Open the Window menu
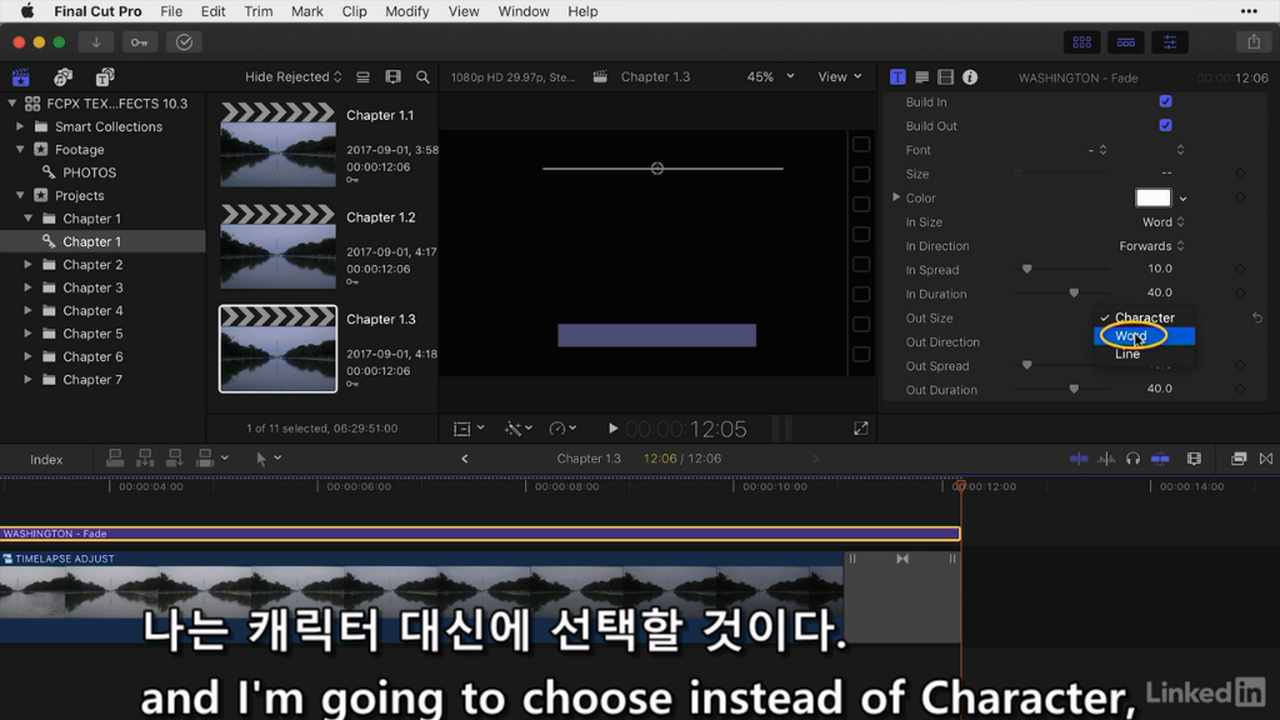Image resolution: width=1280 pixels, height=720 pixels. (x=523, y=11)
